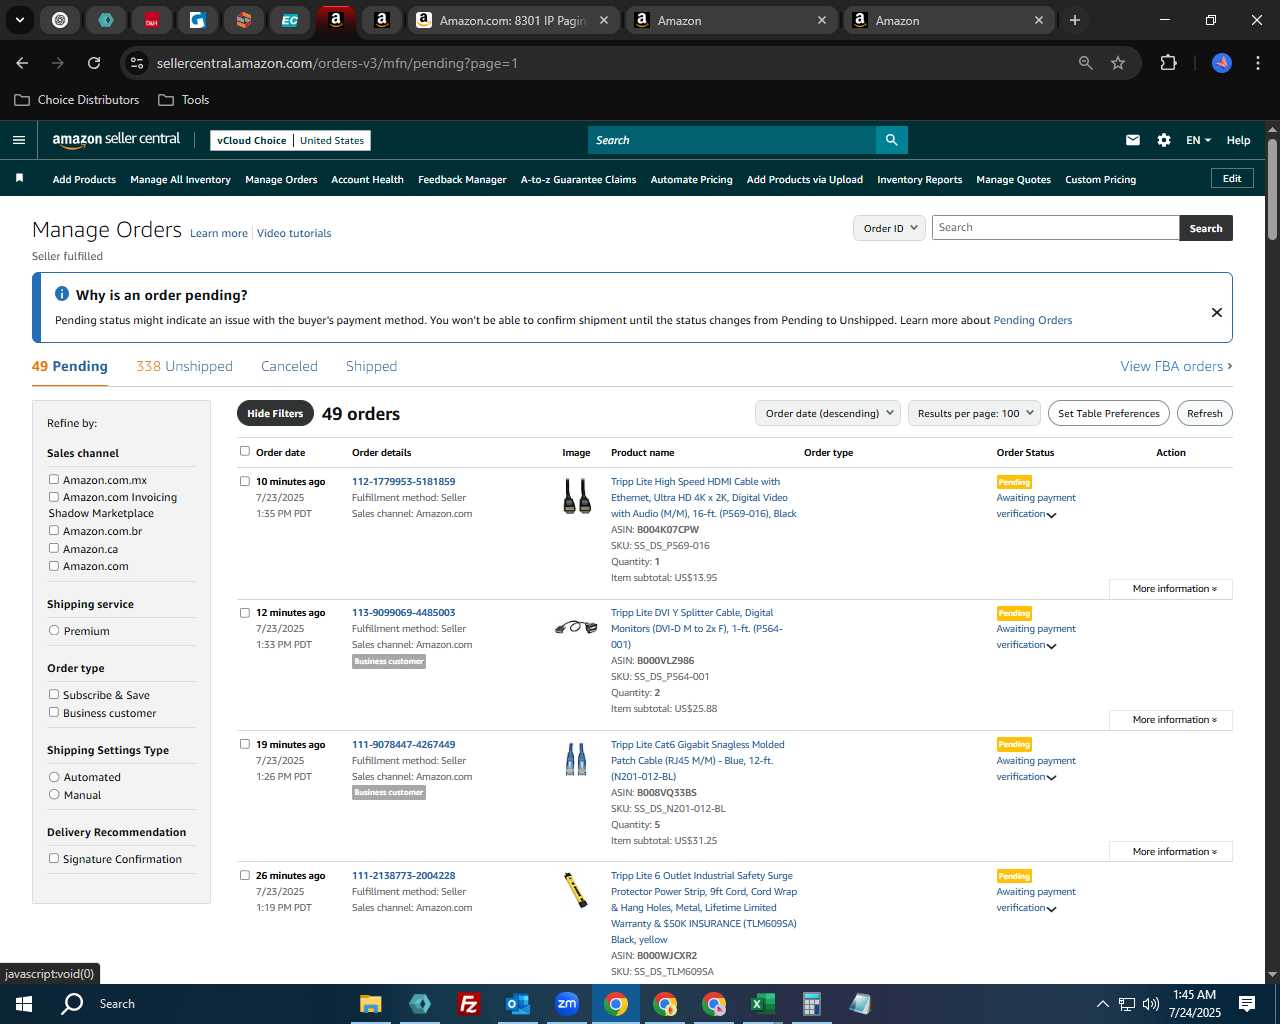Tick the Signature Confirmation checkbox
Image resolution: width=1280 pixels, height=1024 pixels.
54,859
